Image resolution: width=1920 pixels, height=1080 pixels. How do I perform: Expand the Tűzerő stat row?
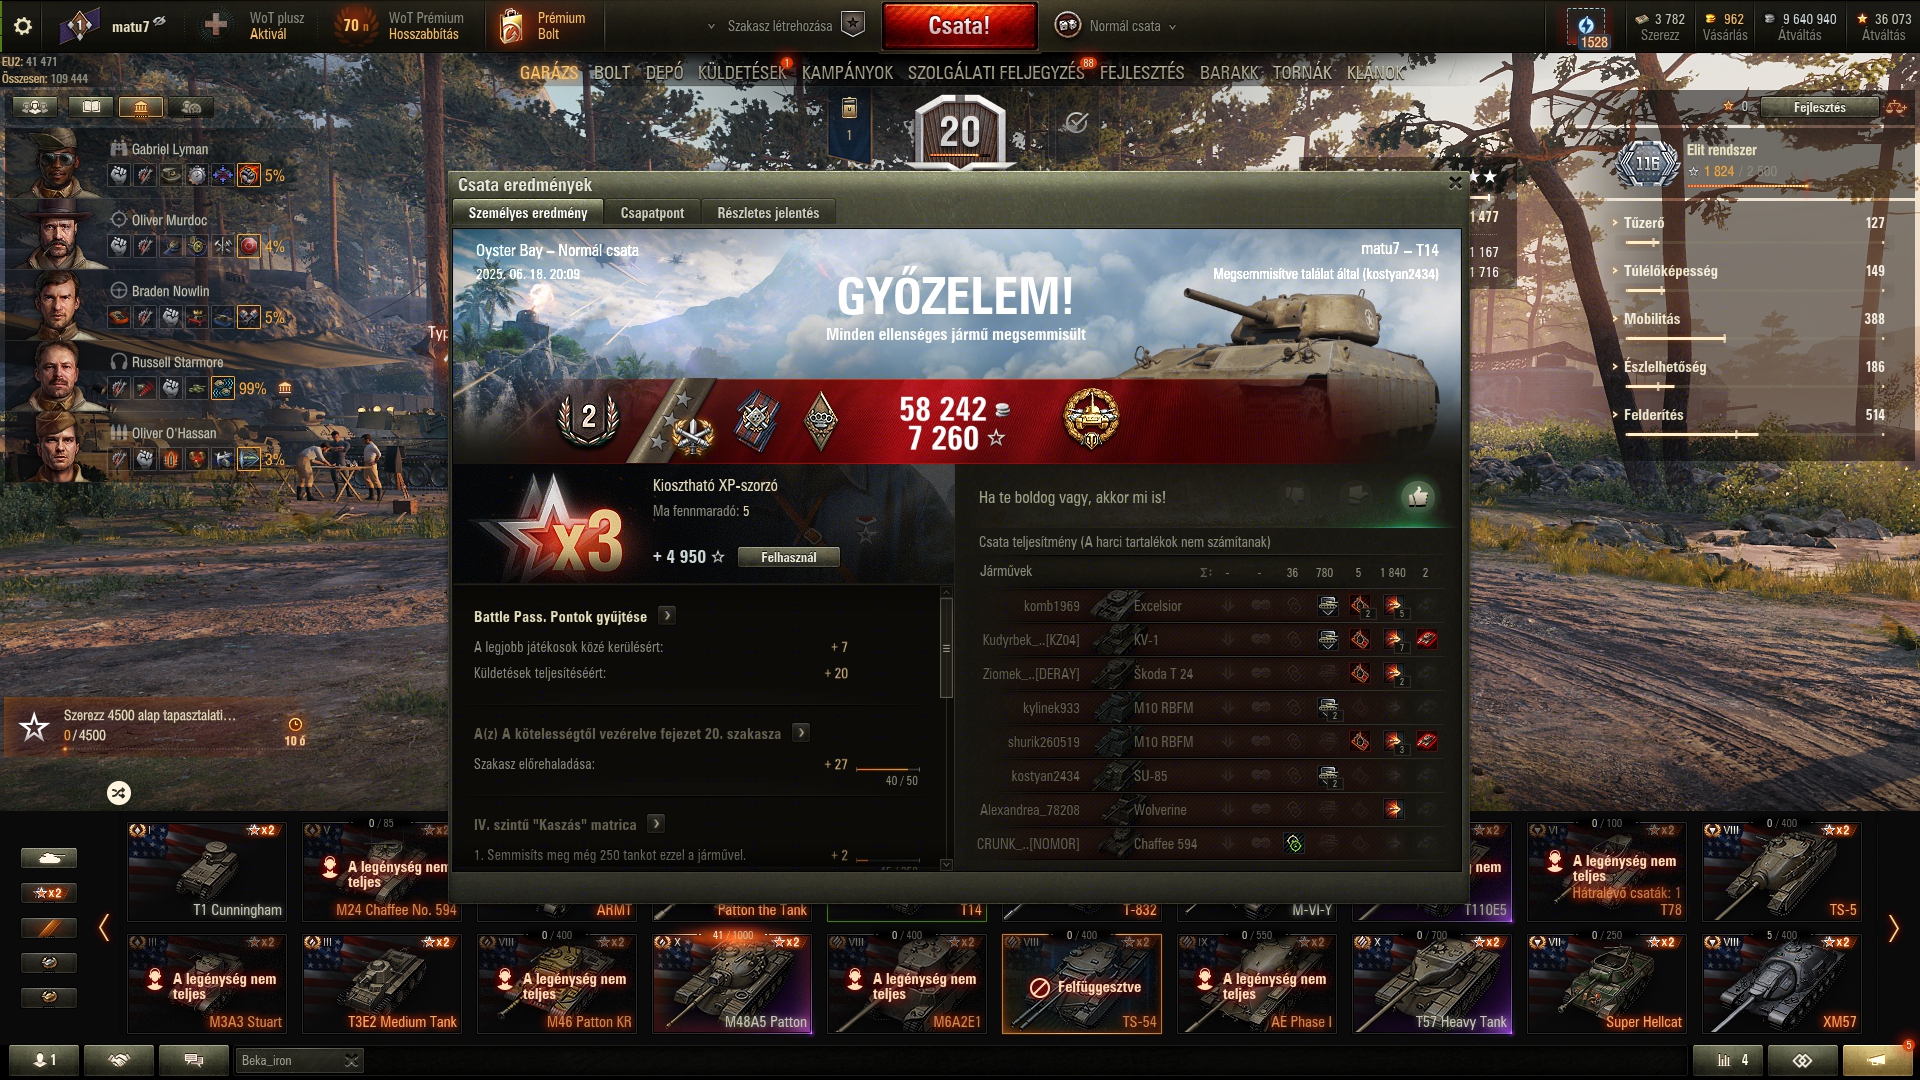tap(1748, 223)
